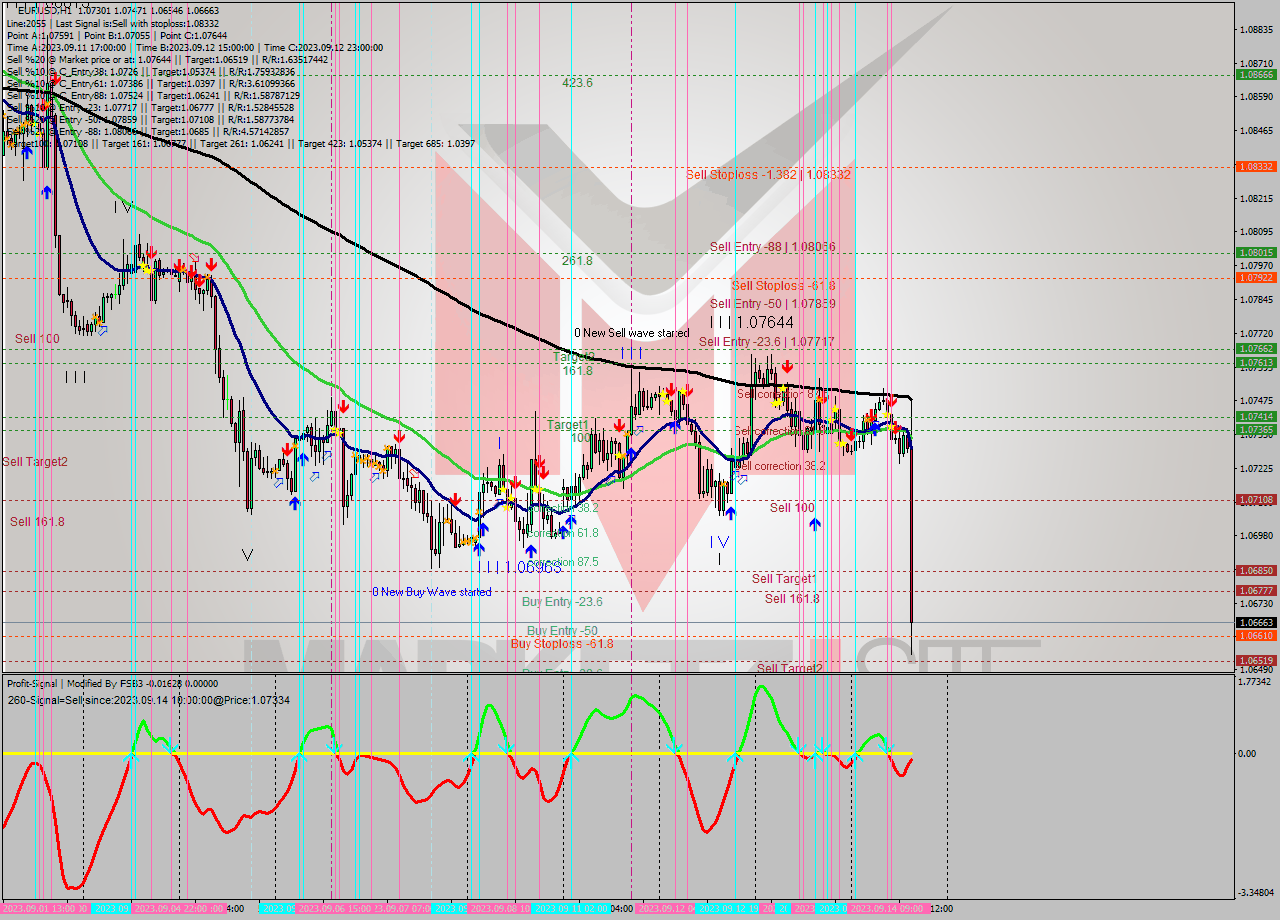This screenshot has width=1280, height=920.
Task: Click the green 'Target1' label
Action: coord(567,425)
